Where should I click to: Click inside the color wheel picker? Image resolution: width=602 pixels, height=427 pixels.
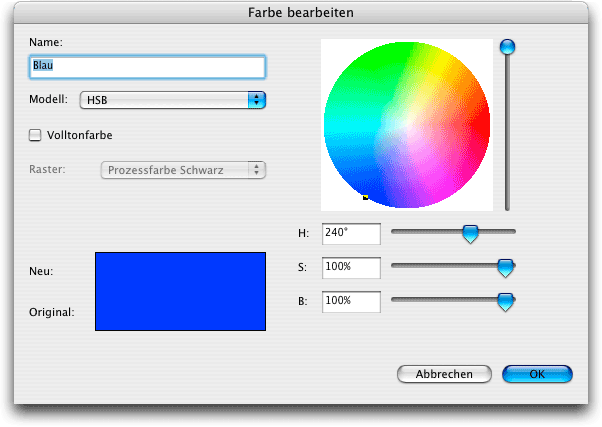coord(407,125)
